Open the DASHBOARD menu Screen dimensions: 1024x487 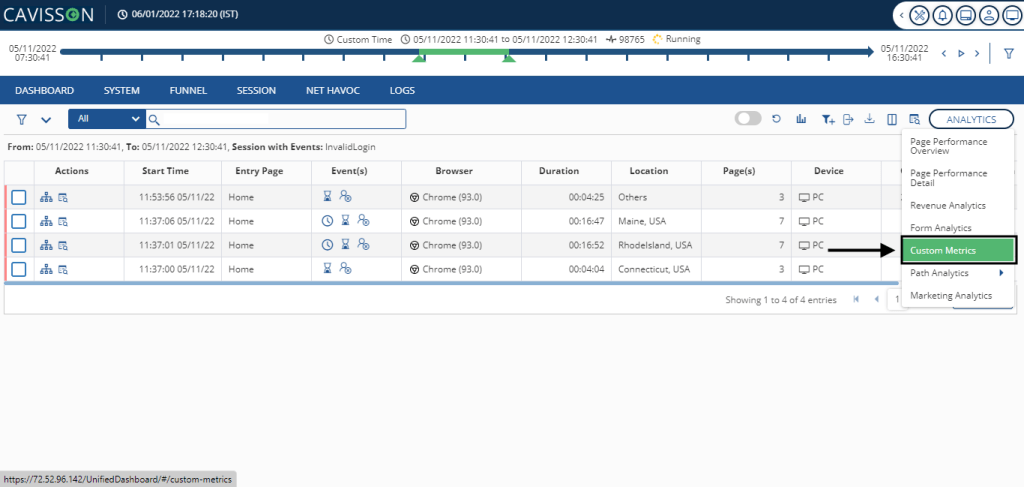(x=44, y=91)
